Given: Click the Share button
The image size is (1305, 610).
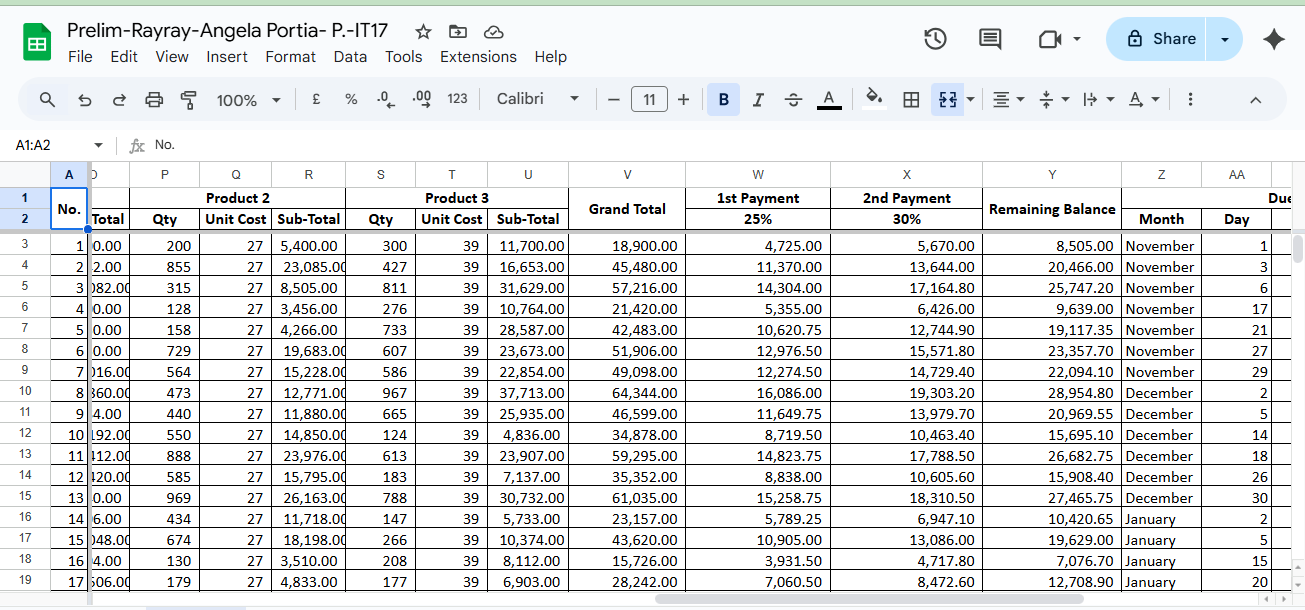Looking at the screenshot, I should click(1161, 39).
